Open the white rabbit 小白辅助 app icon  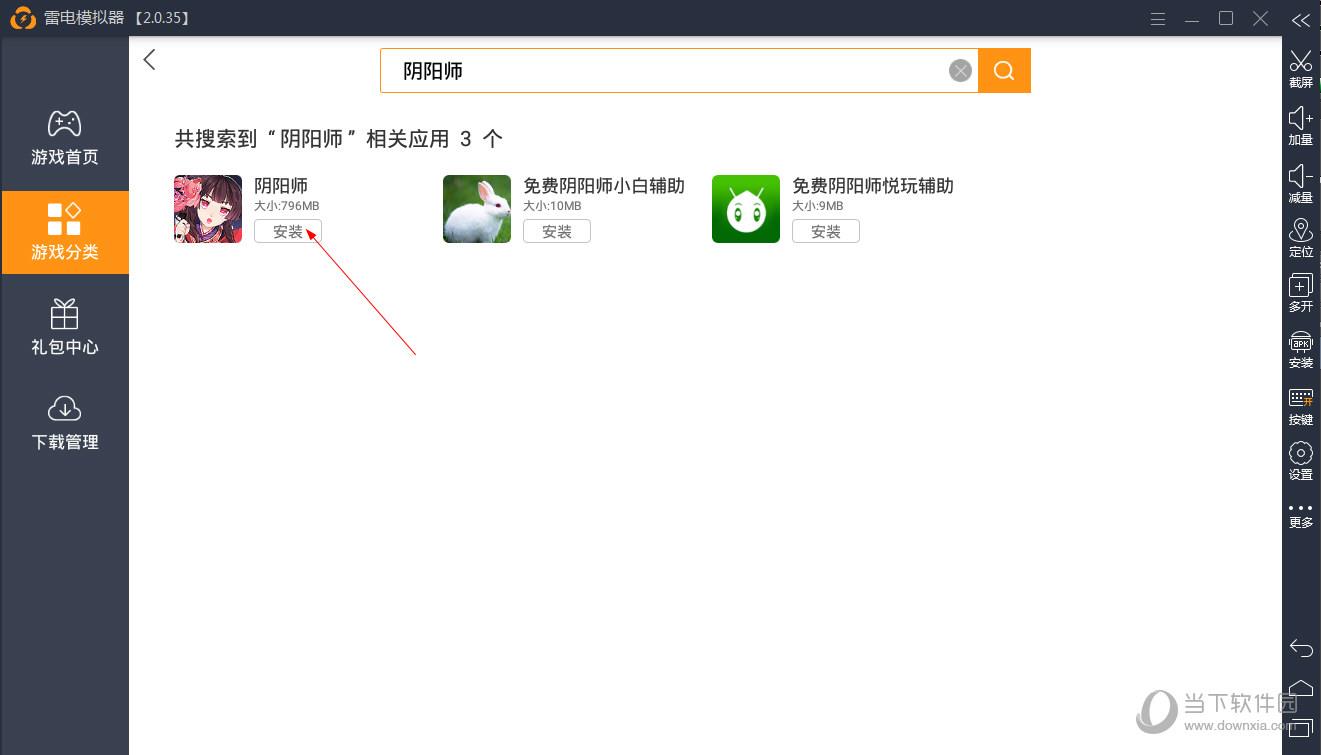coord(477,209)
